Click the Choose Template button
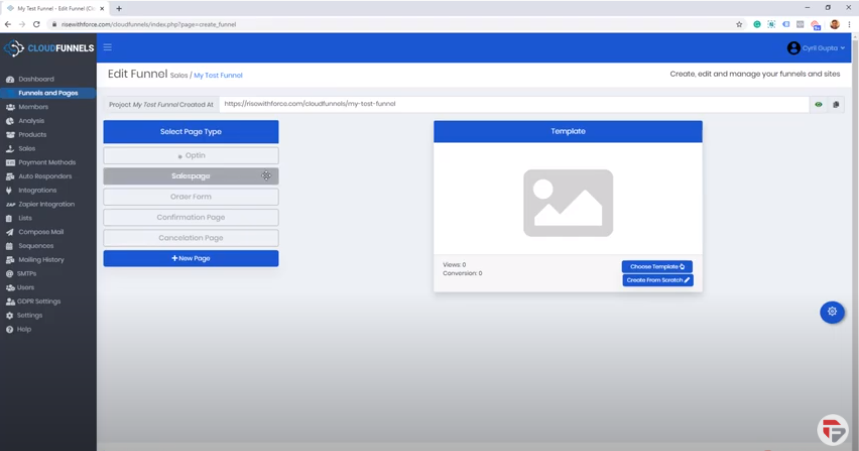 pos(657,267)
